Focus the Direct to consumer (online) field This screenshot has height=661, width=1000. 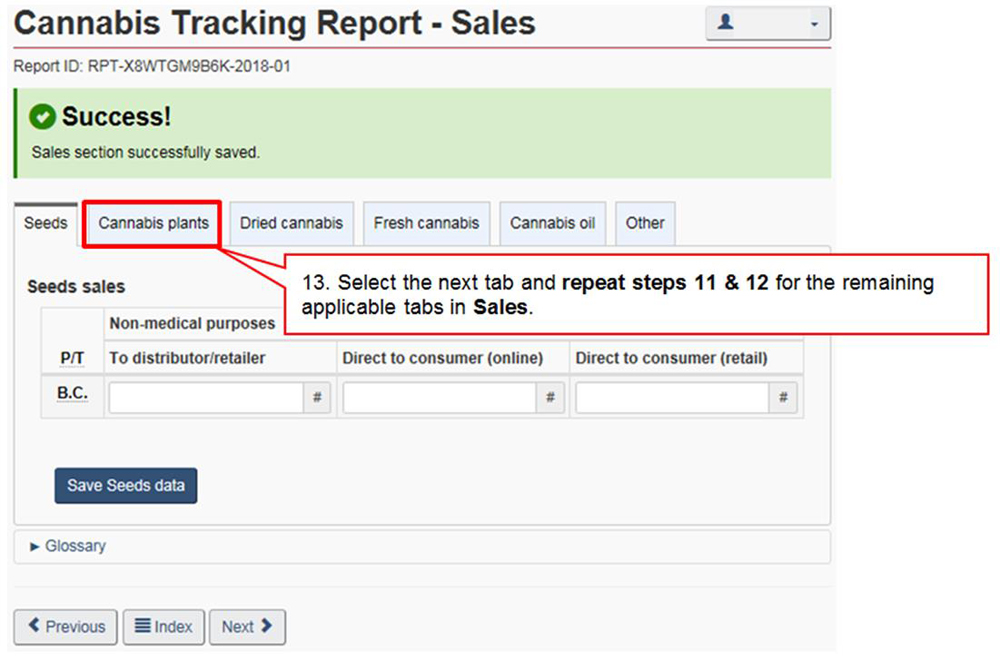point(440,398)
